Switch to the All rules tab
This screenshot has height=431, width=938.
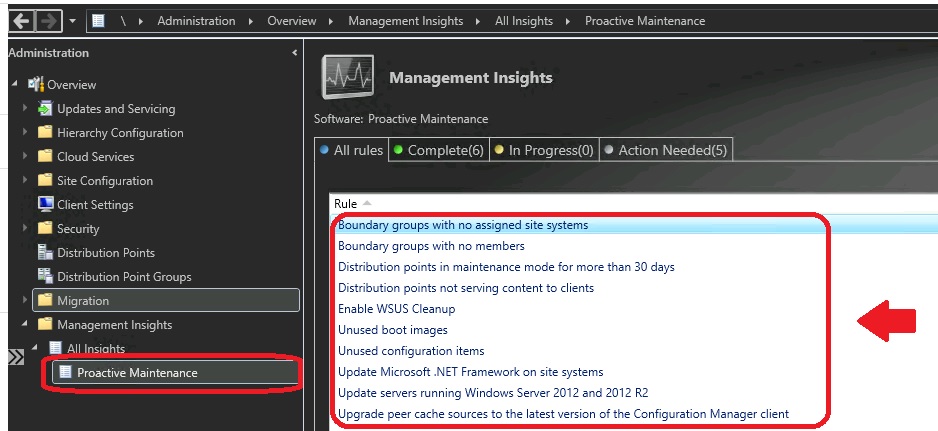click(x=352, y=150)
